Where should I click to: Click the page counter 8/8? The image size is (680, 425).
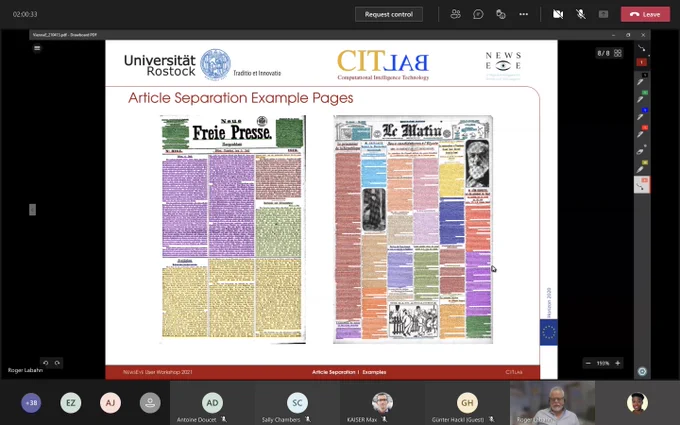click(603, 53)
